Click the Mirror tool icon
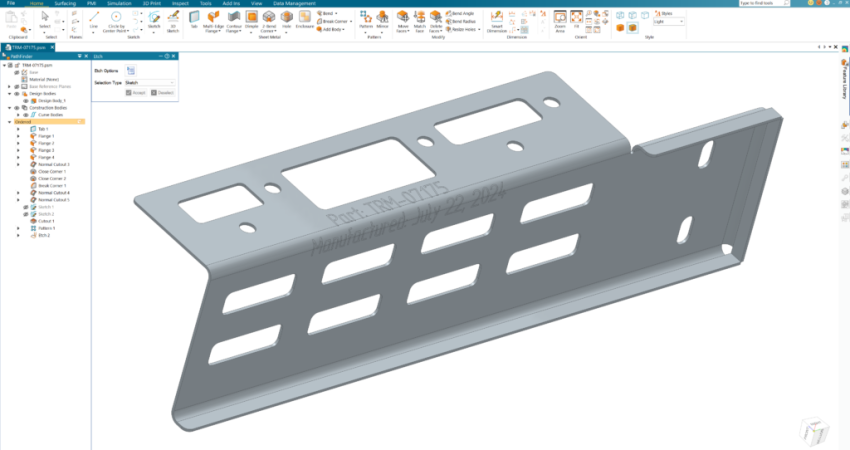 (381, 19)
